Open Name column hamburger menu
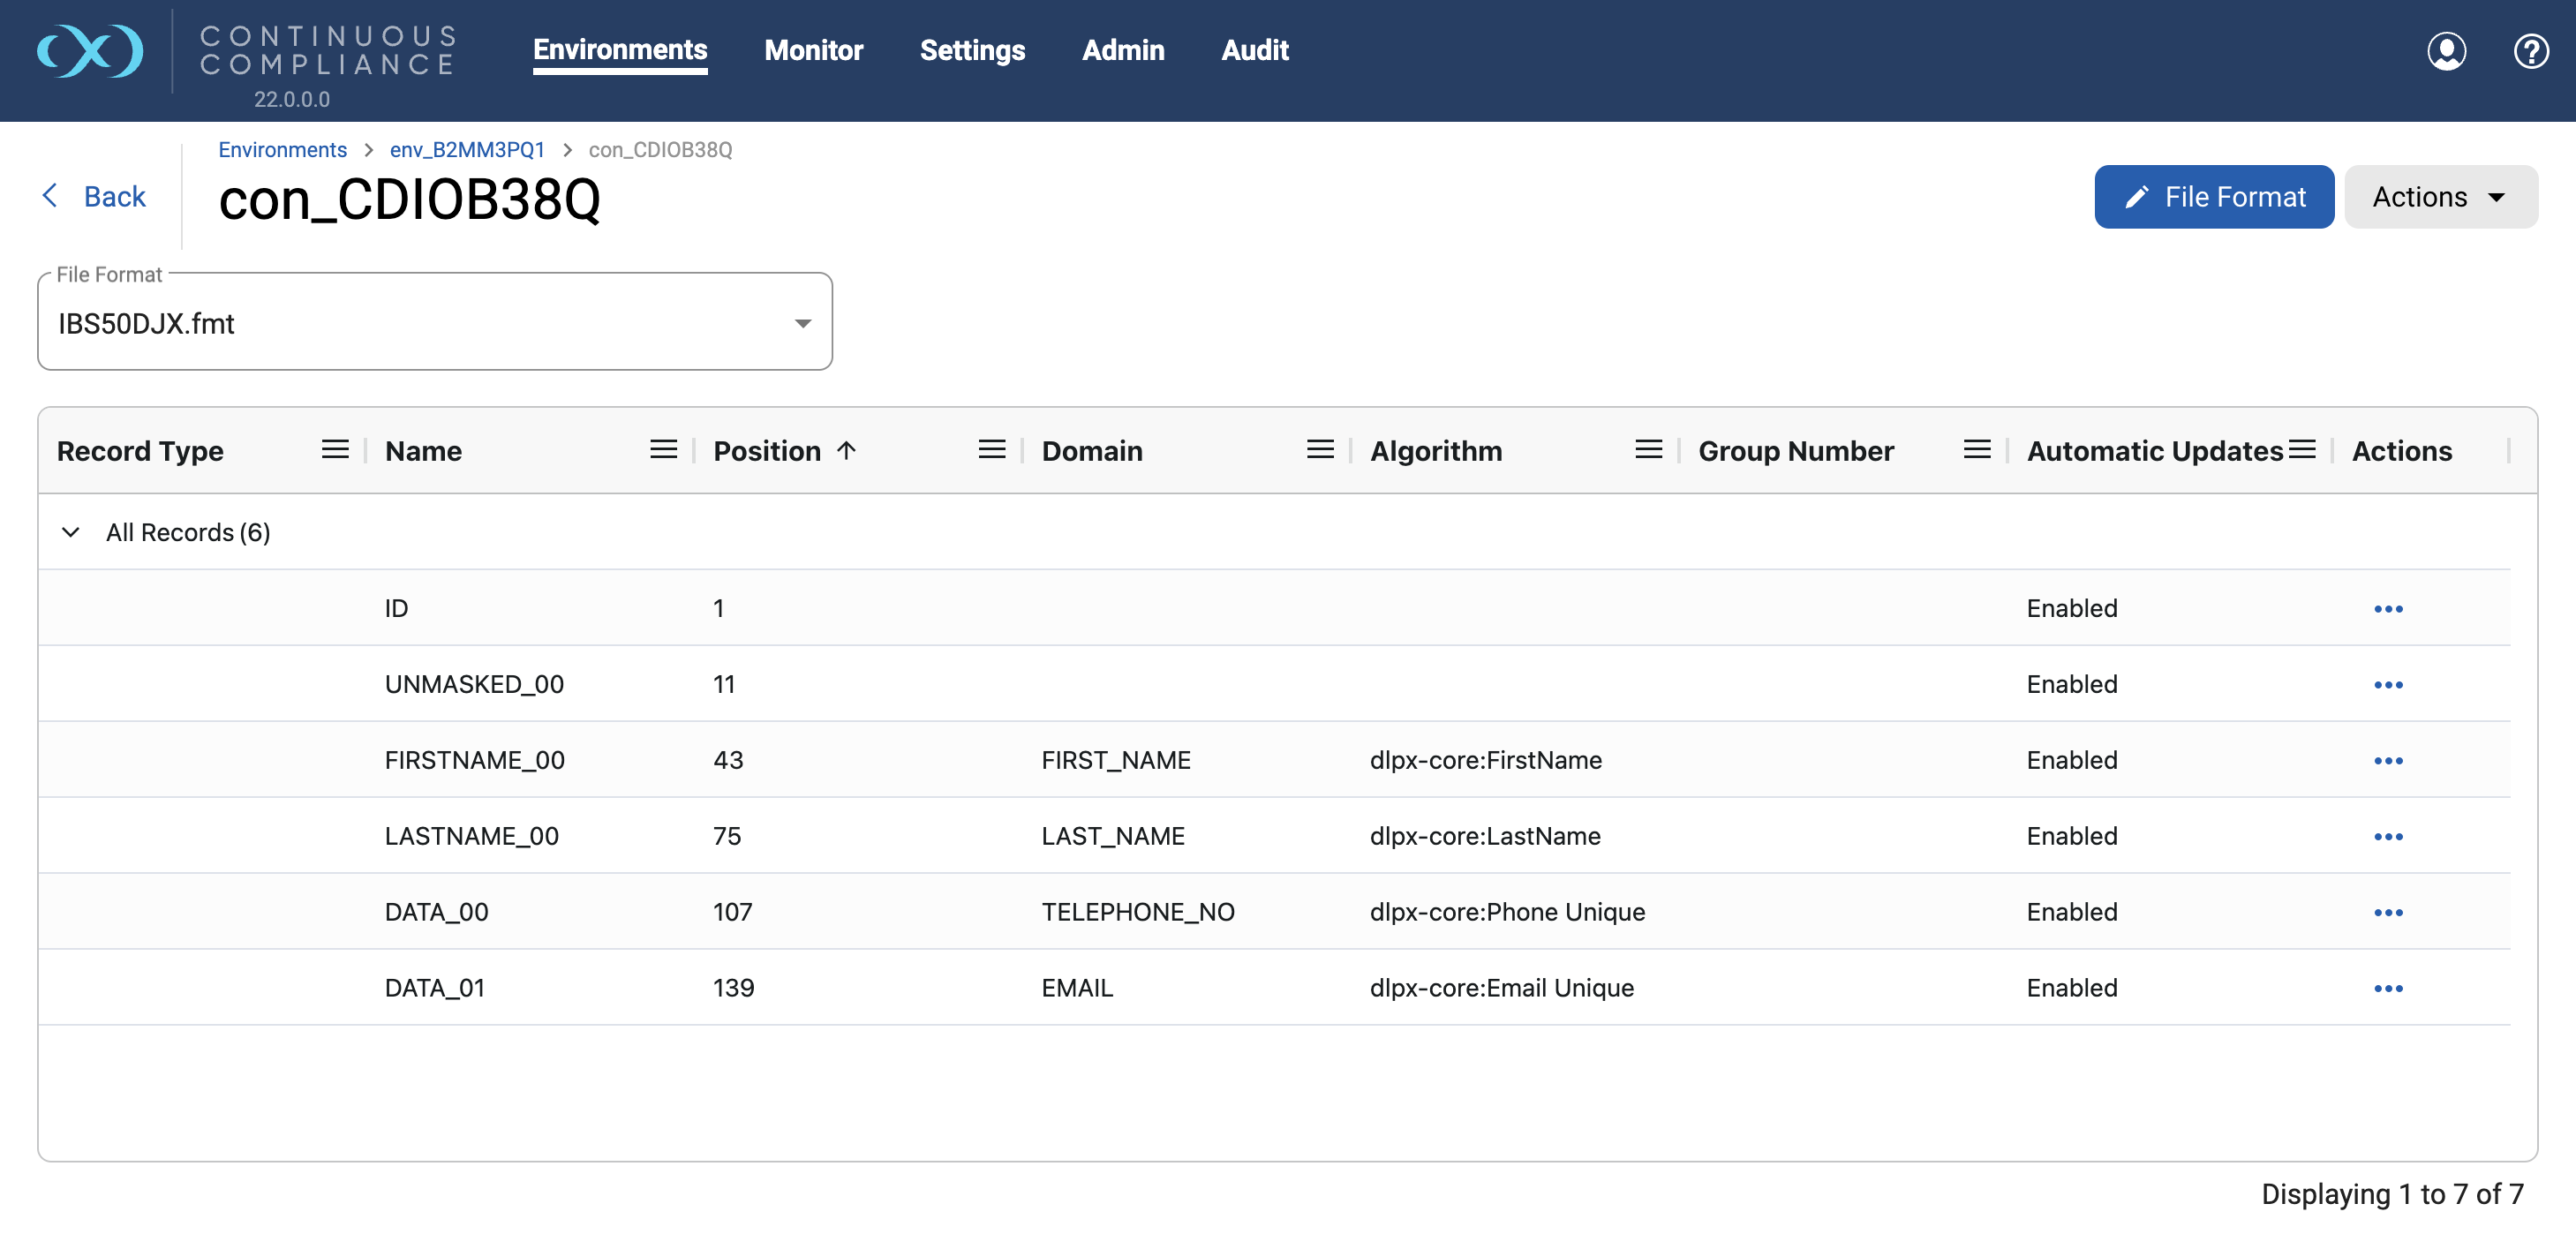The width and height of the screenshot is (2576, 1234). click(x=663, y=450)
